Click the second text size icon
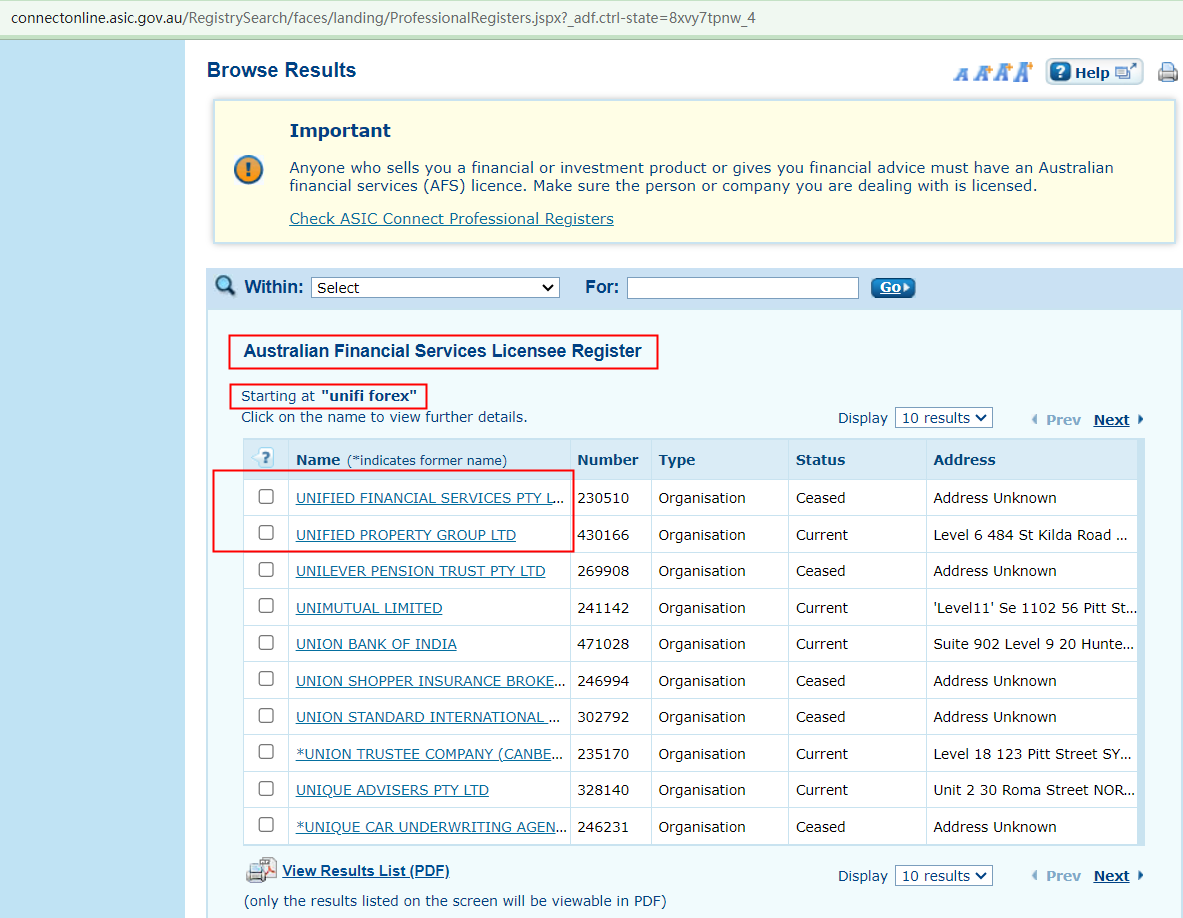1183x918 pixels. point(981,73)
